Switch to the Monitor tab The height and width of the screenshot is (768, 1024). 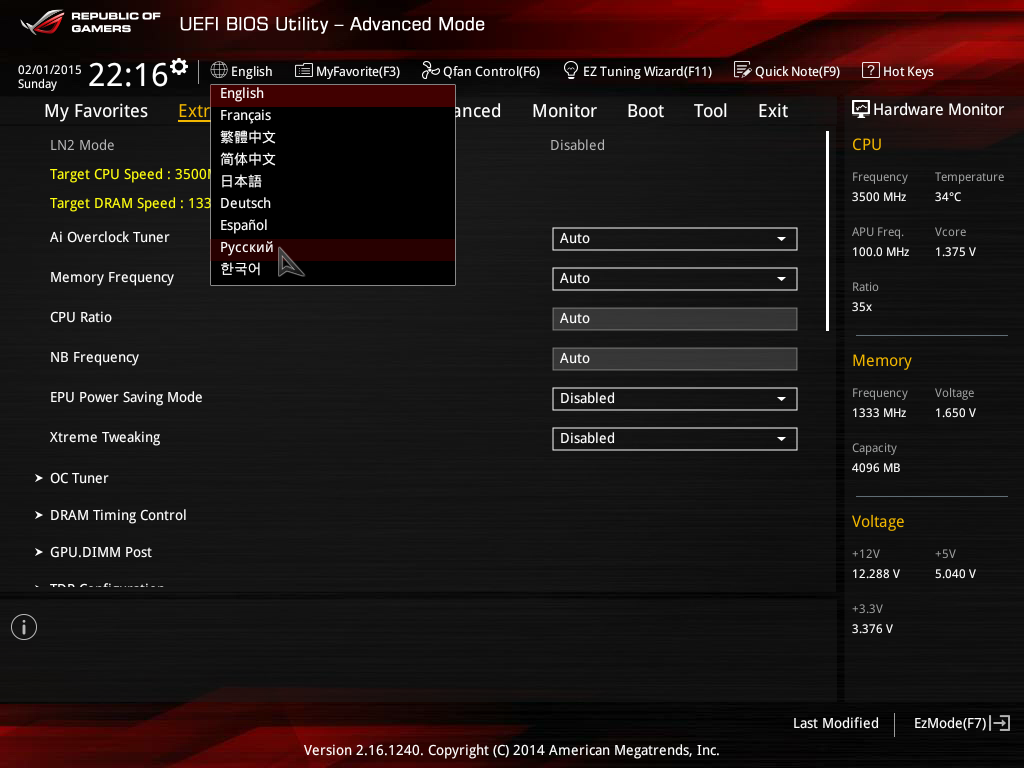pos(564,111)
